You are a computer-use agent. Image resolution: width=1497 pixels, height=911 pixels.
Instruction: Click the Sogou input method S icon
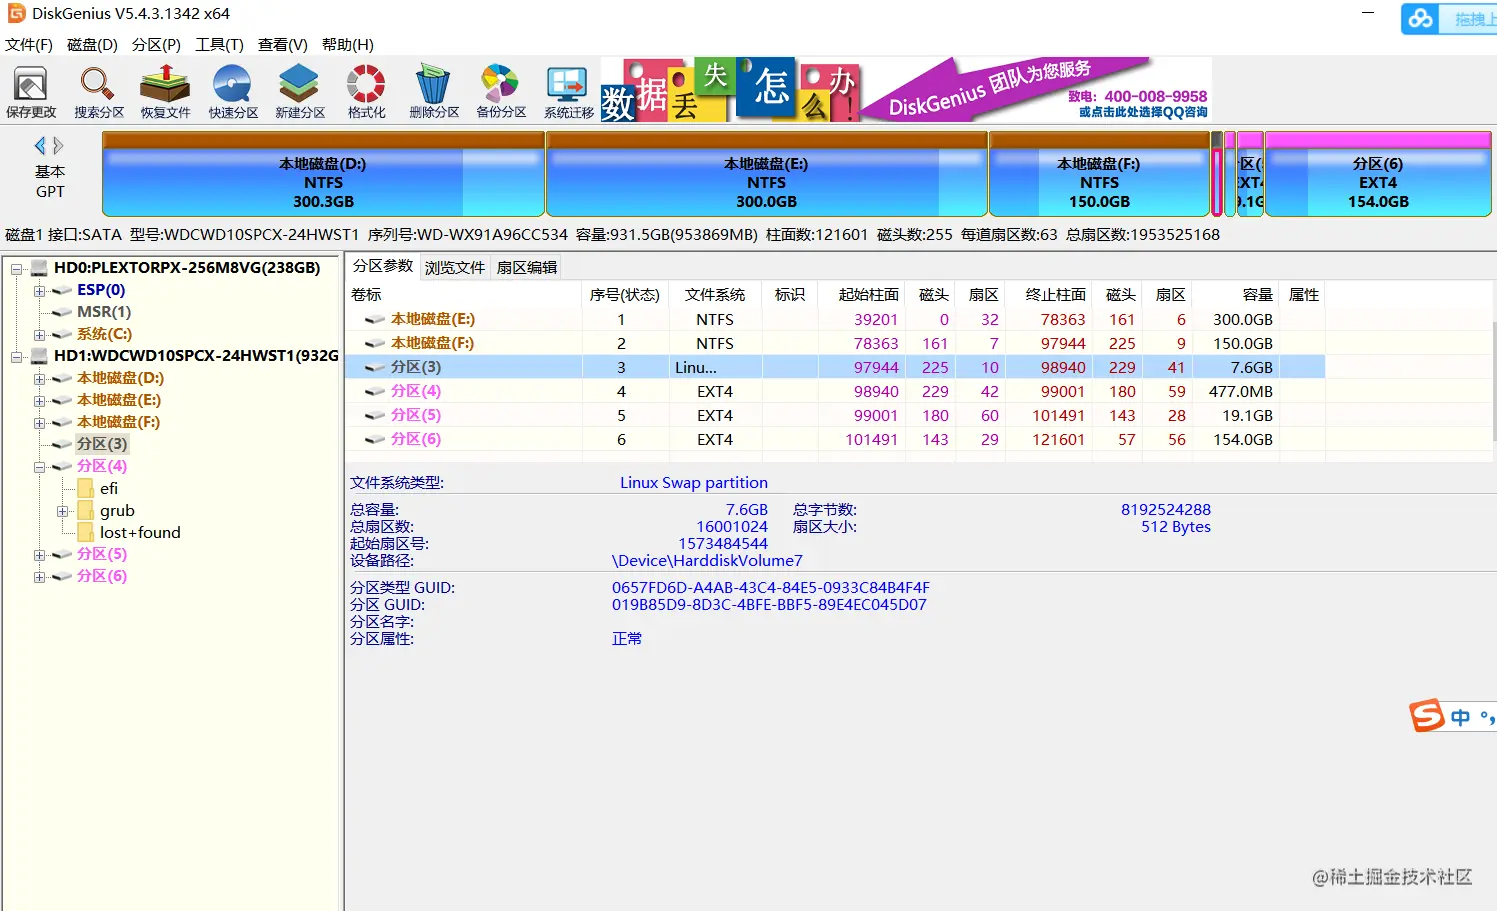tap(1427, 716)
